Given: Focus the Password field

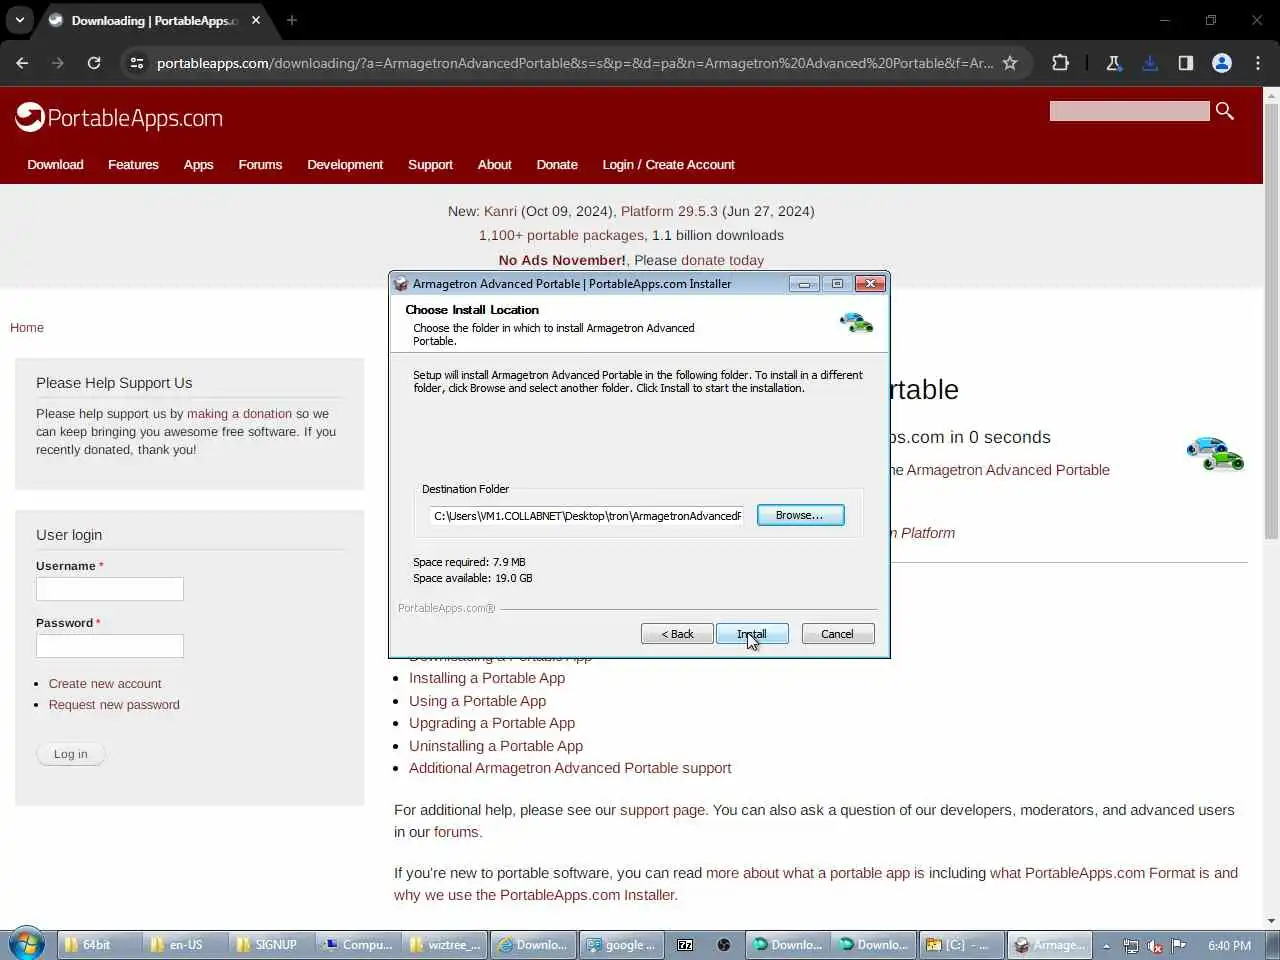Looking at the screenshot, I should pos(110,646).
